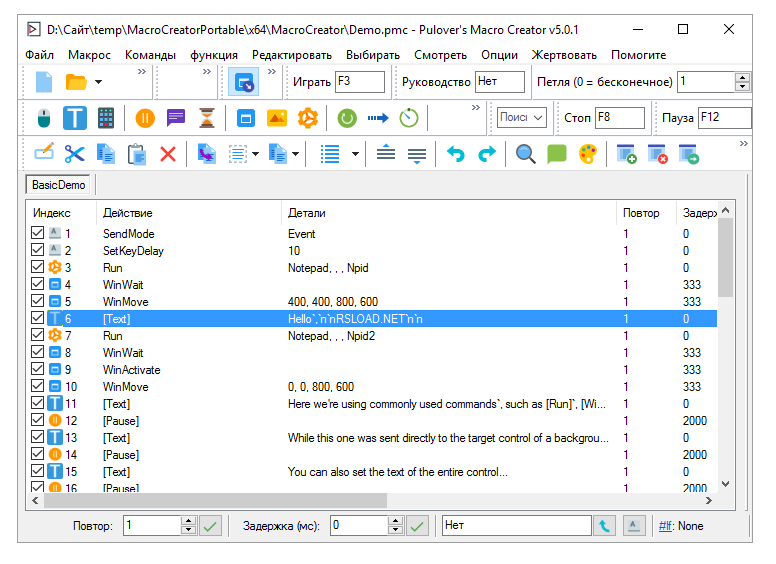This screenshot has width=776, height=564.
Task: Toggle checkbox for selected row 6 [Text]
Action: coord(37,318)
